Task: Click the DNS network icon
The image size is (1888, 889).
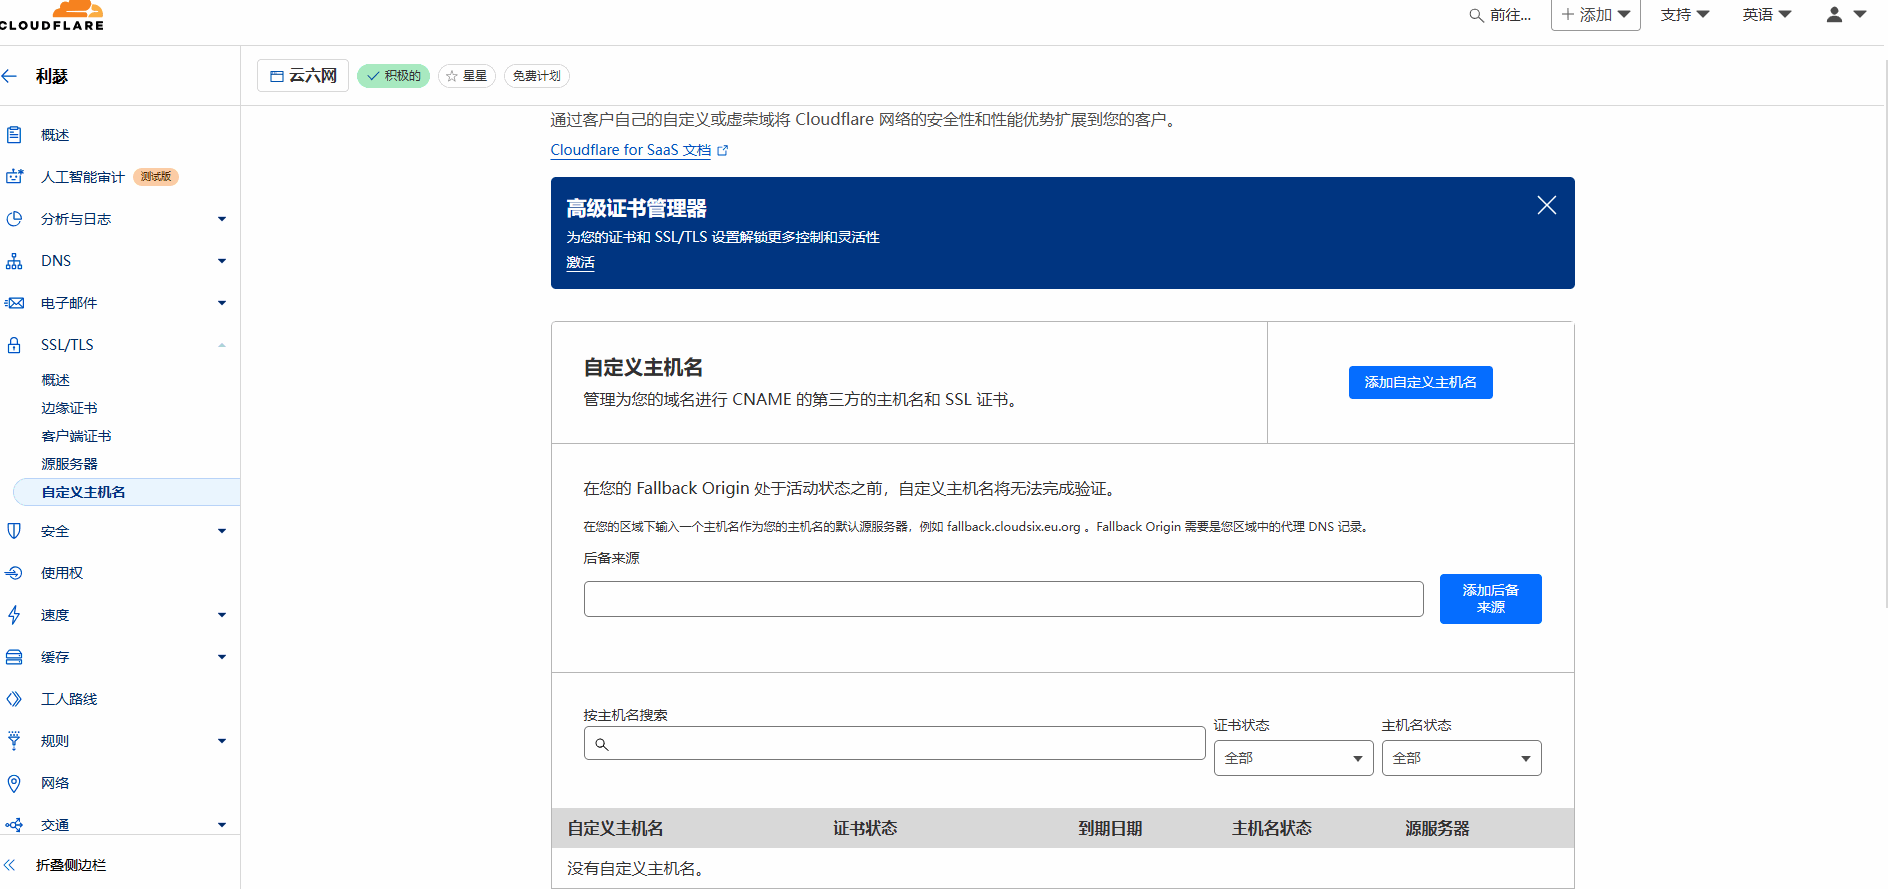Action: [x=14, y=261]
